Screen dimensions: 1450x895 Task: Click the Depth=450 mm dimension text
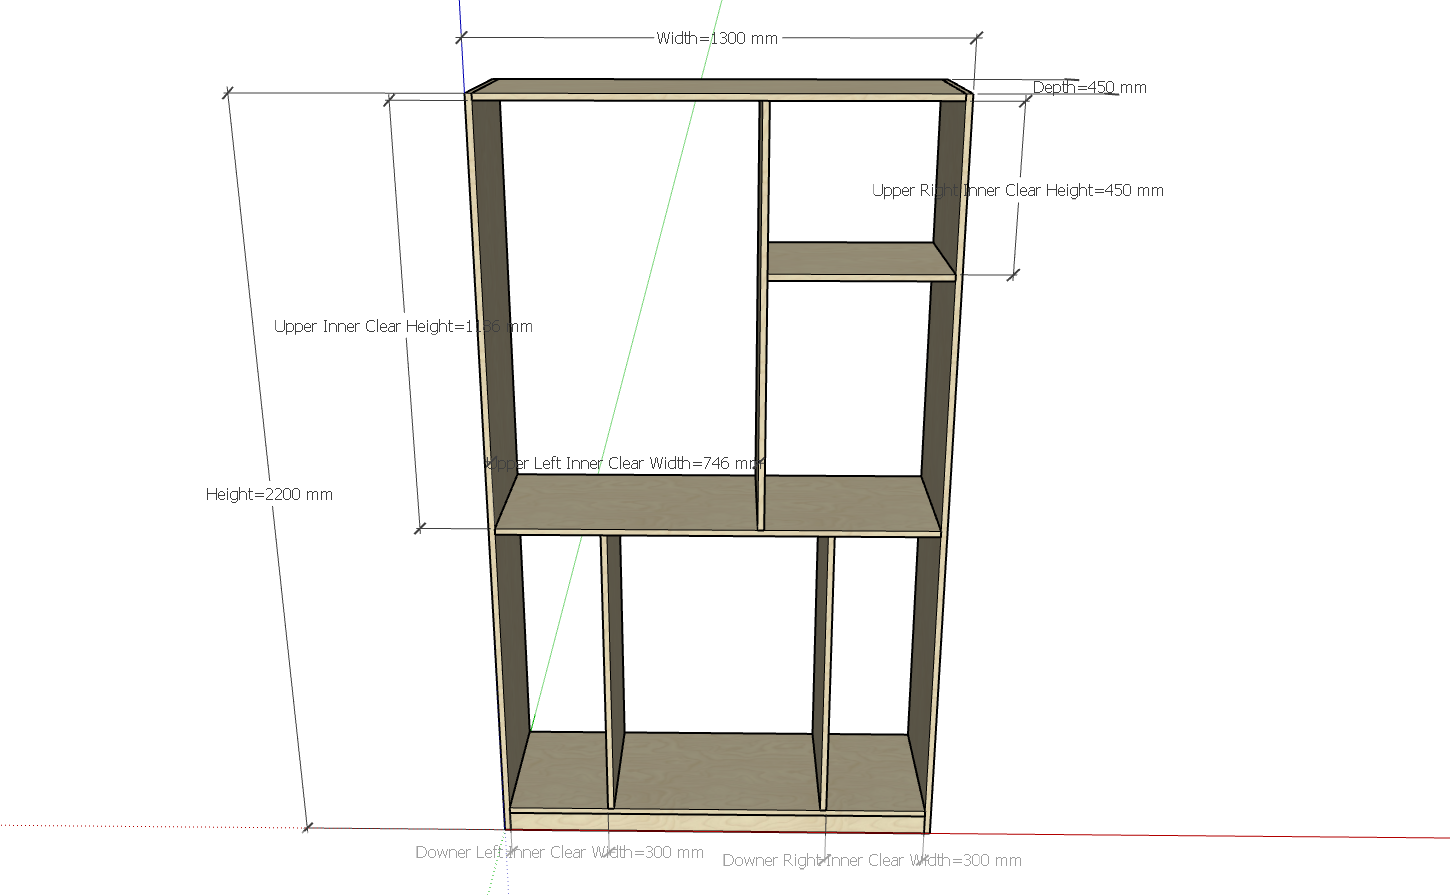tap(1089, 88)
